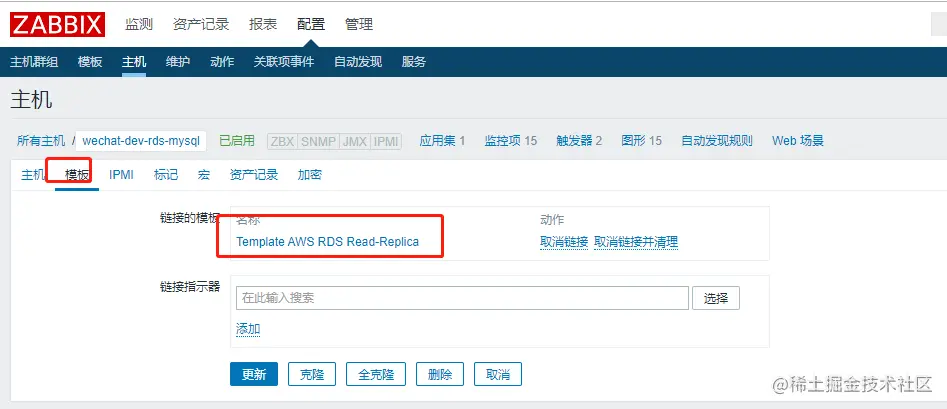Open 应用集 1 link
Screen dimensions: 947x409
pos(442,141)
